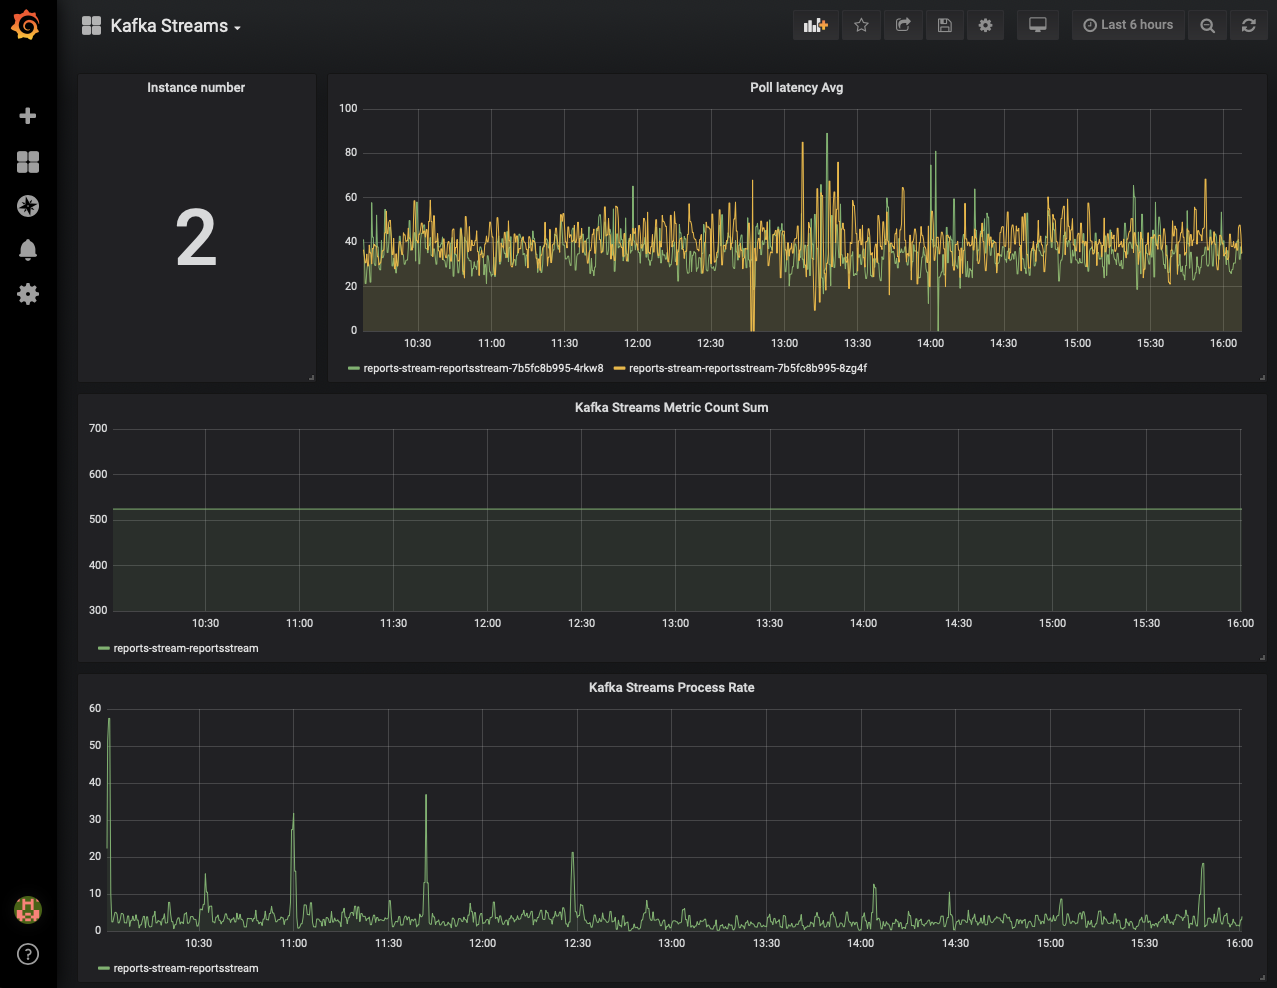Click the Grafana logo home icon
This screenshot has width=1277, height=988.
click(x=27, y=26)
